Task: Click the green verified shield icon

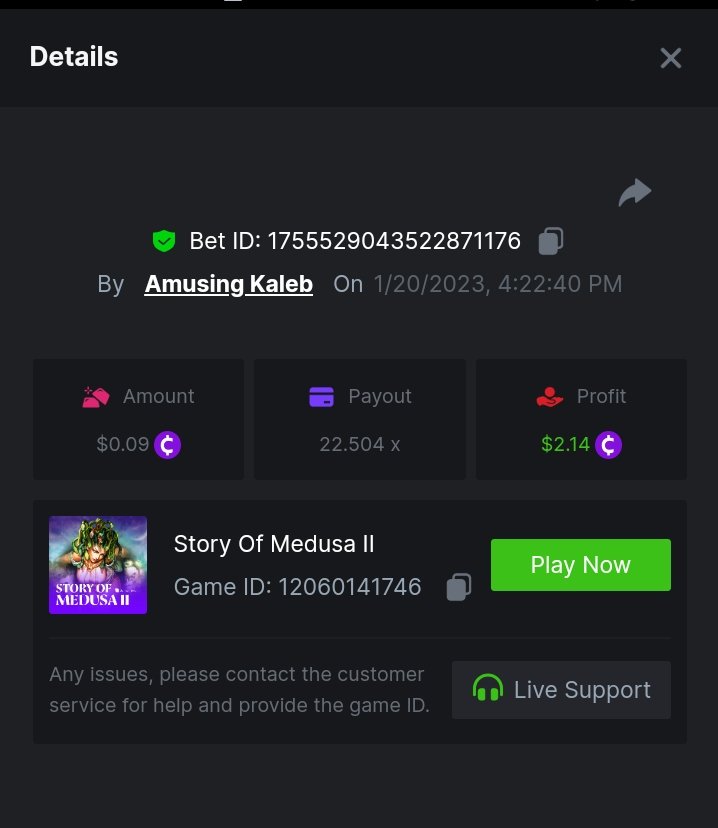Action: (164, 241)
